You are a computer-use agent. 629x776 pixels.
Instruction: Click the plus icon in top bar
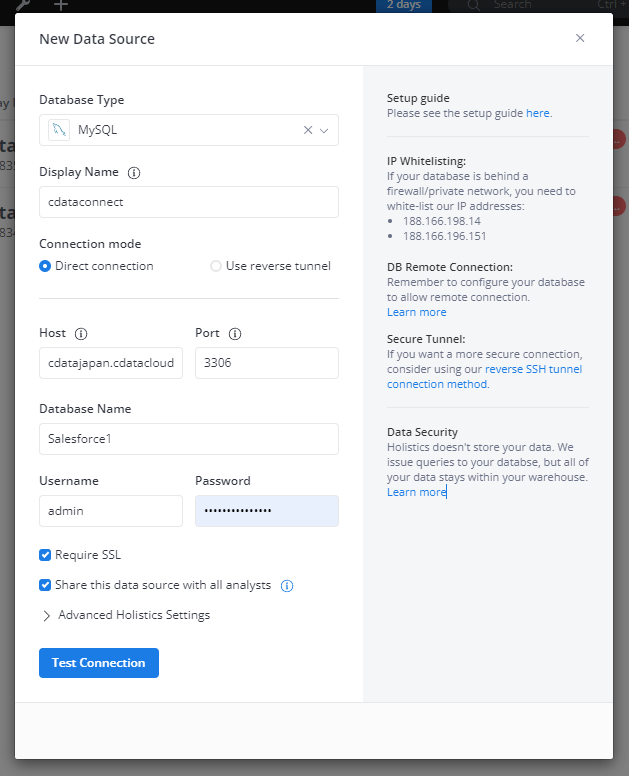(61, 5)
